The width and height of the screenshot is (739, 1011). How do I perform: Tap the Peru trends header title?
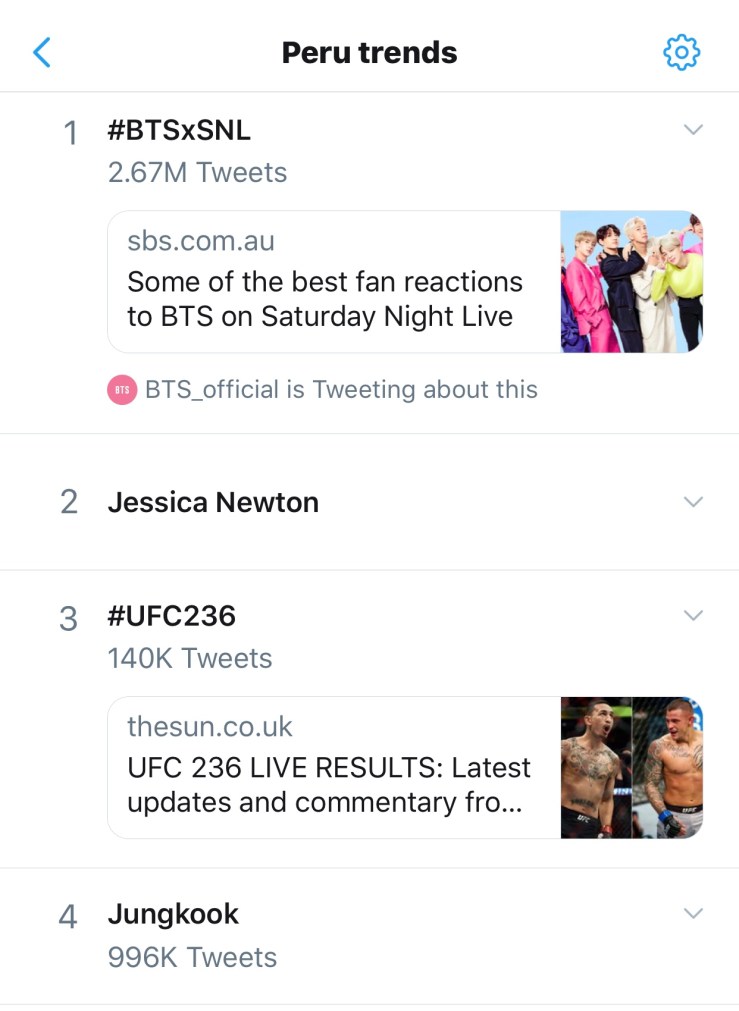tap(369, 52)
